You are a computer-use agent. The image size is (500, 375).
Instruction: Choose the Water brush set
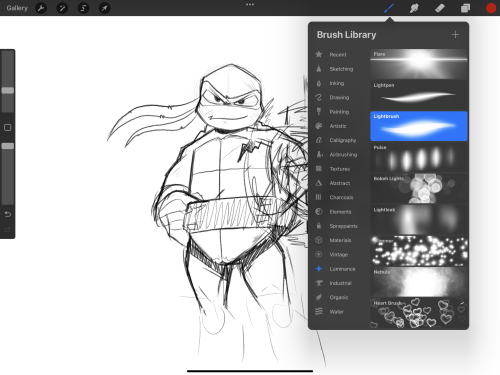[x=336, y=312]
